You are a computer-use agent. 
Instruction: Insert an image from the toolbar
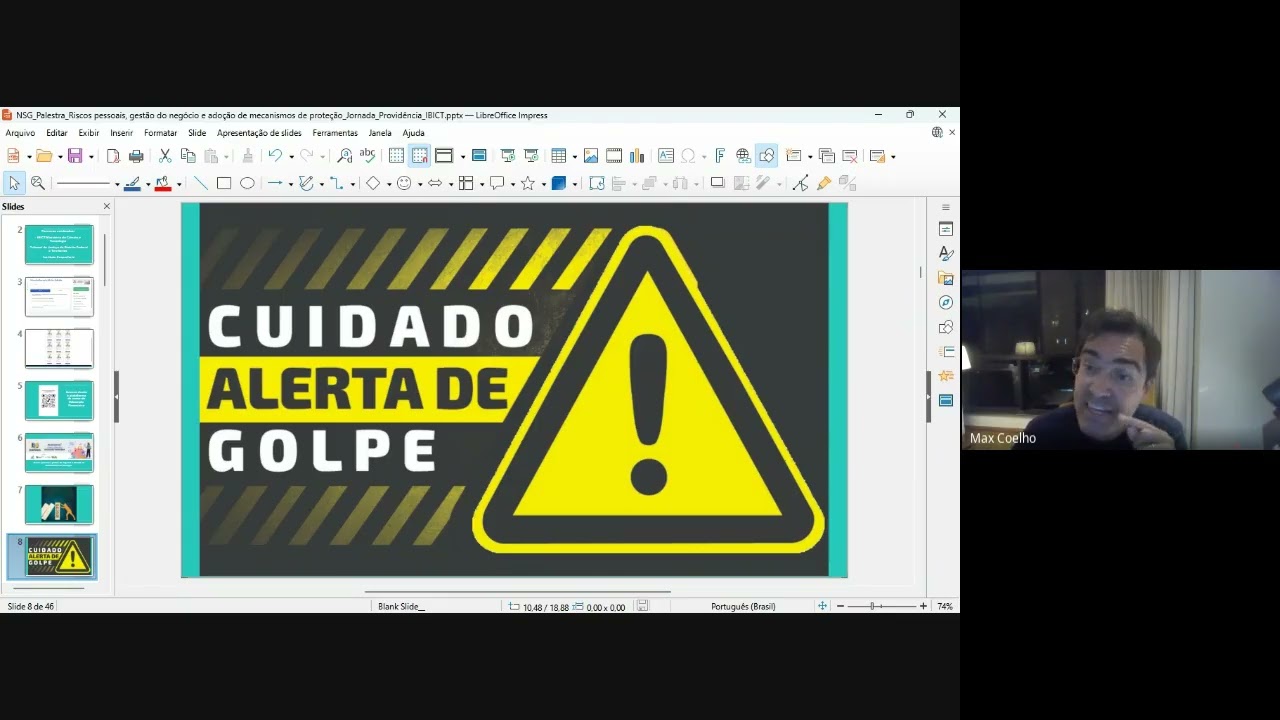pyautogui.click(x=591, y=156)
